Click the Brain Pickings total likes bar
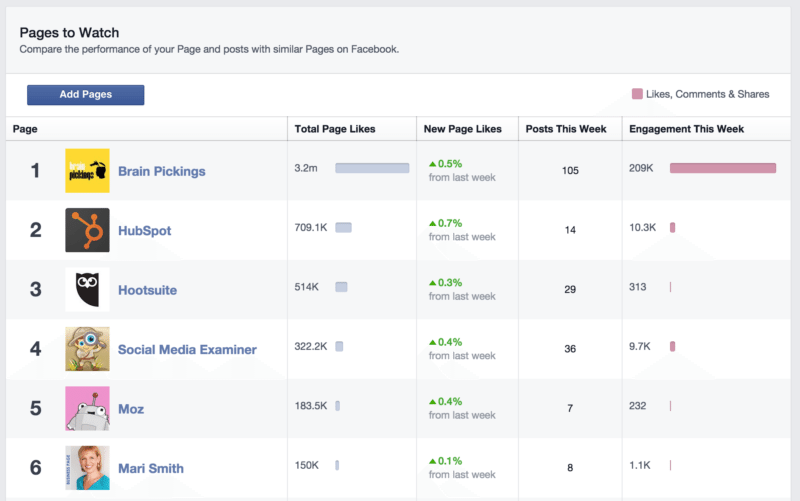The width and height of the screenshot is (800, 501). (x=372, y=168)
